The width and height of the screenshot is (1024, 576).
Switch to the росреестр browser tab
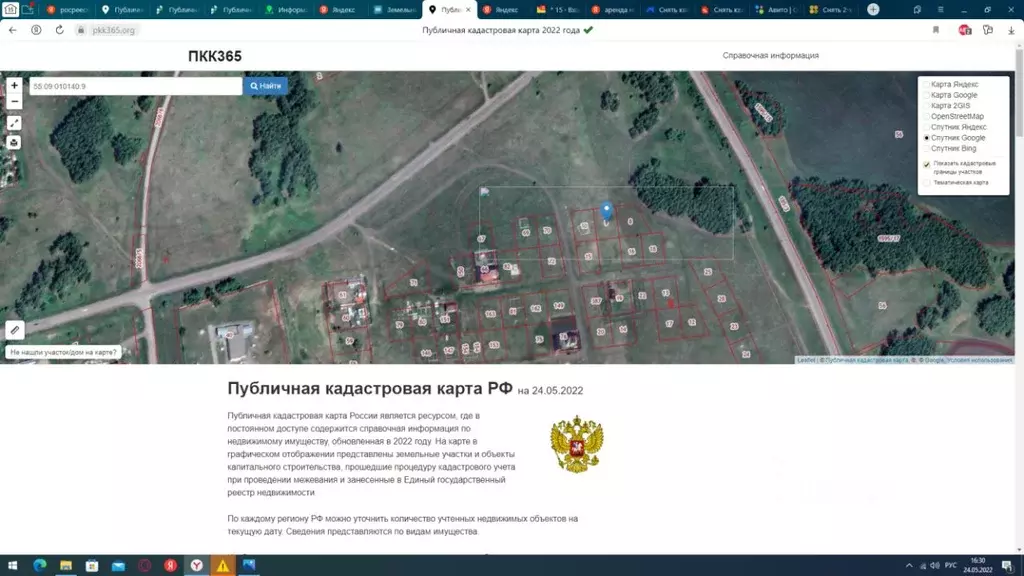point(70,10)
